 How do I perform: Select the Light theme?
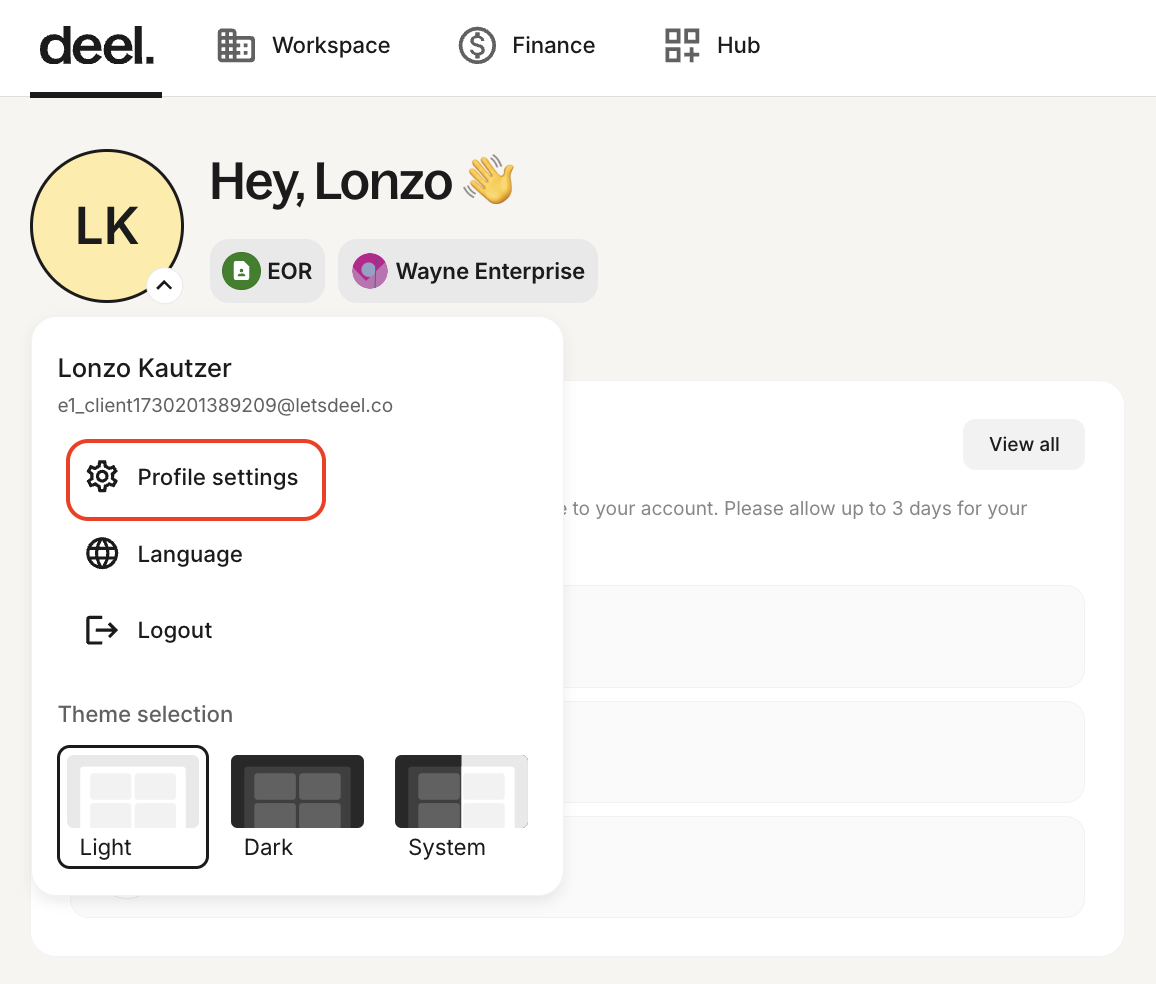pos(132,806)
